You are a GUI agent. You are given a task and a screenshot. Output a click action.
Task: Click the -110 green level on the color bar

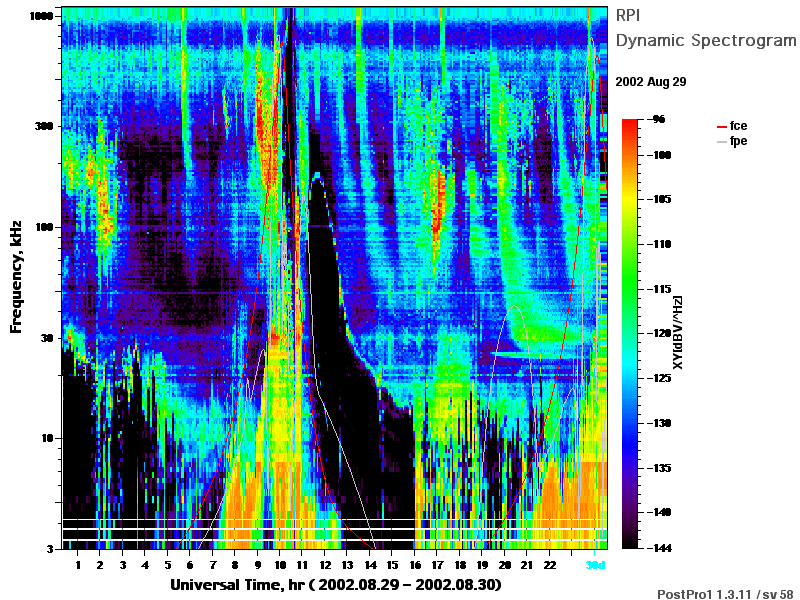(x=630, y=244)
